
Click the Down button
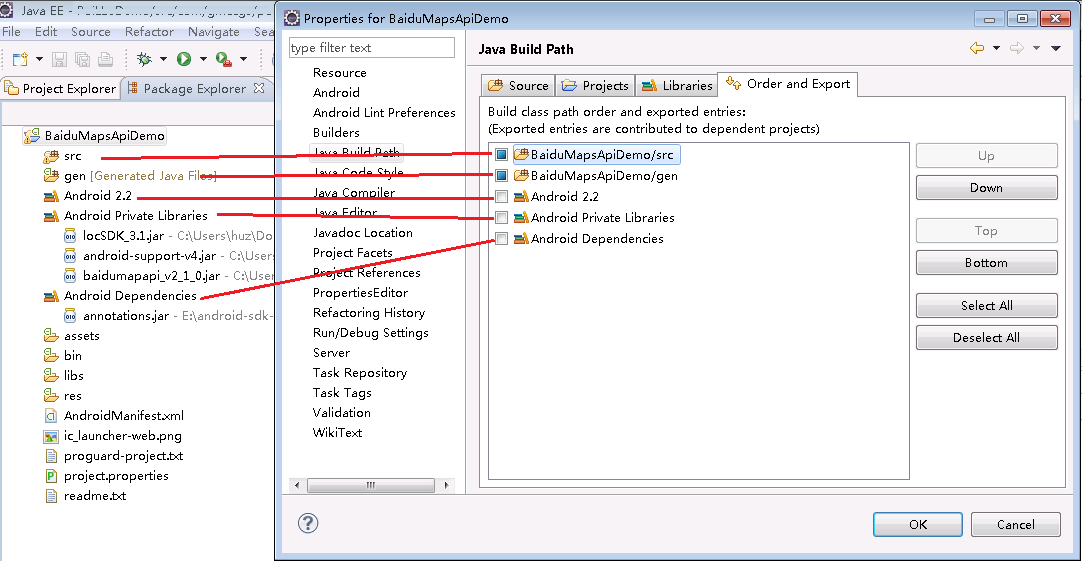click(987, 188)
